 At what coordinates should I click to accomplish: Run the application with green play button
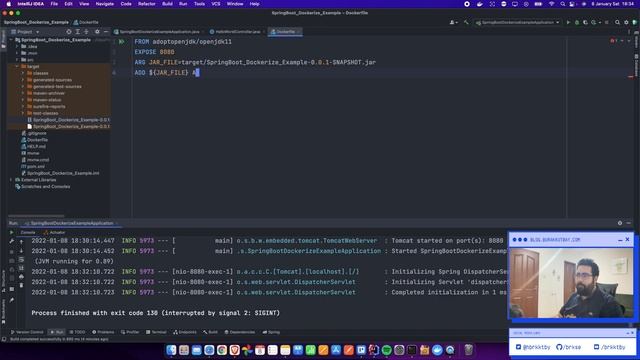click(568, 22)
